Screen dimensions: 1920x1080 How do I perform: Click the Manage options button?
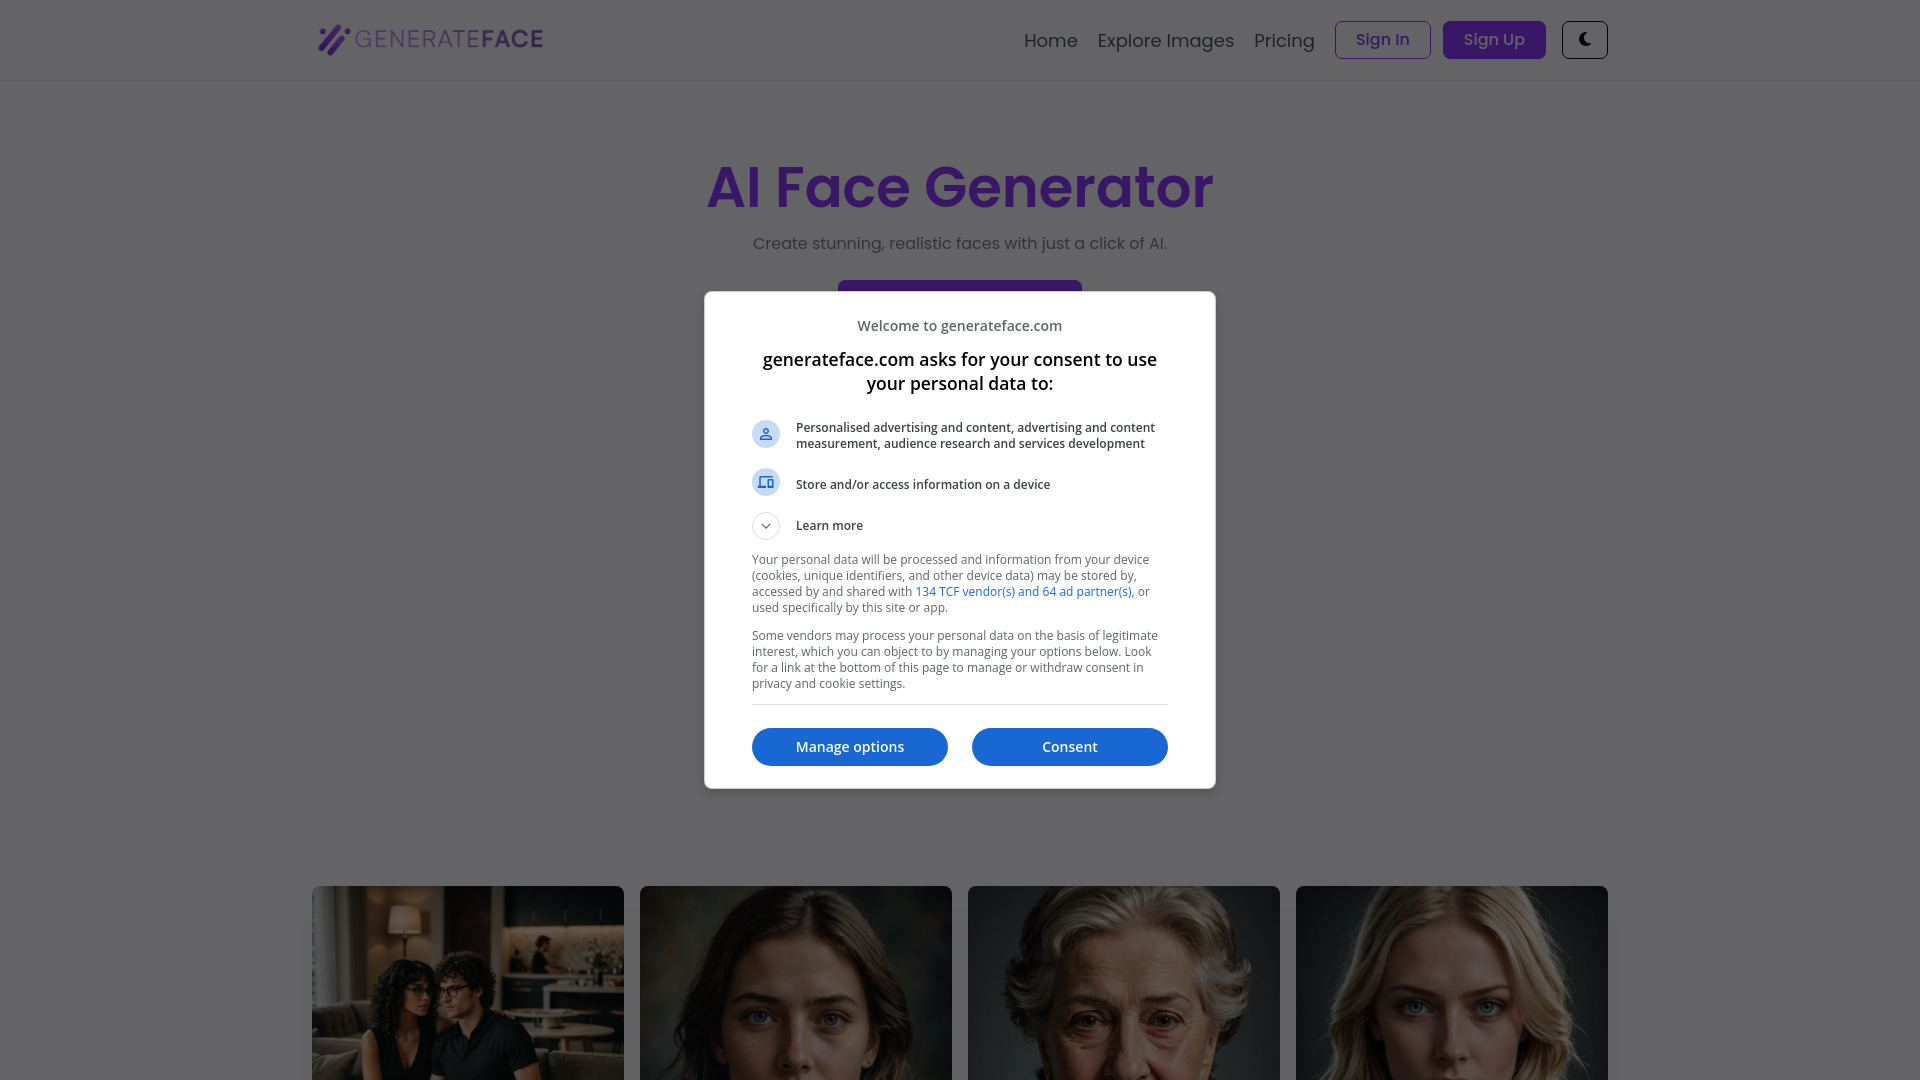coord(849,746)
